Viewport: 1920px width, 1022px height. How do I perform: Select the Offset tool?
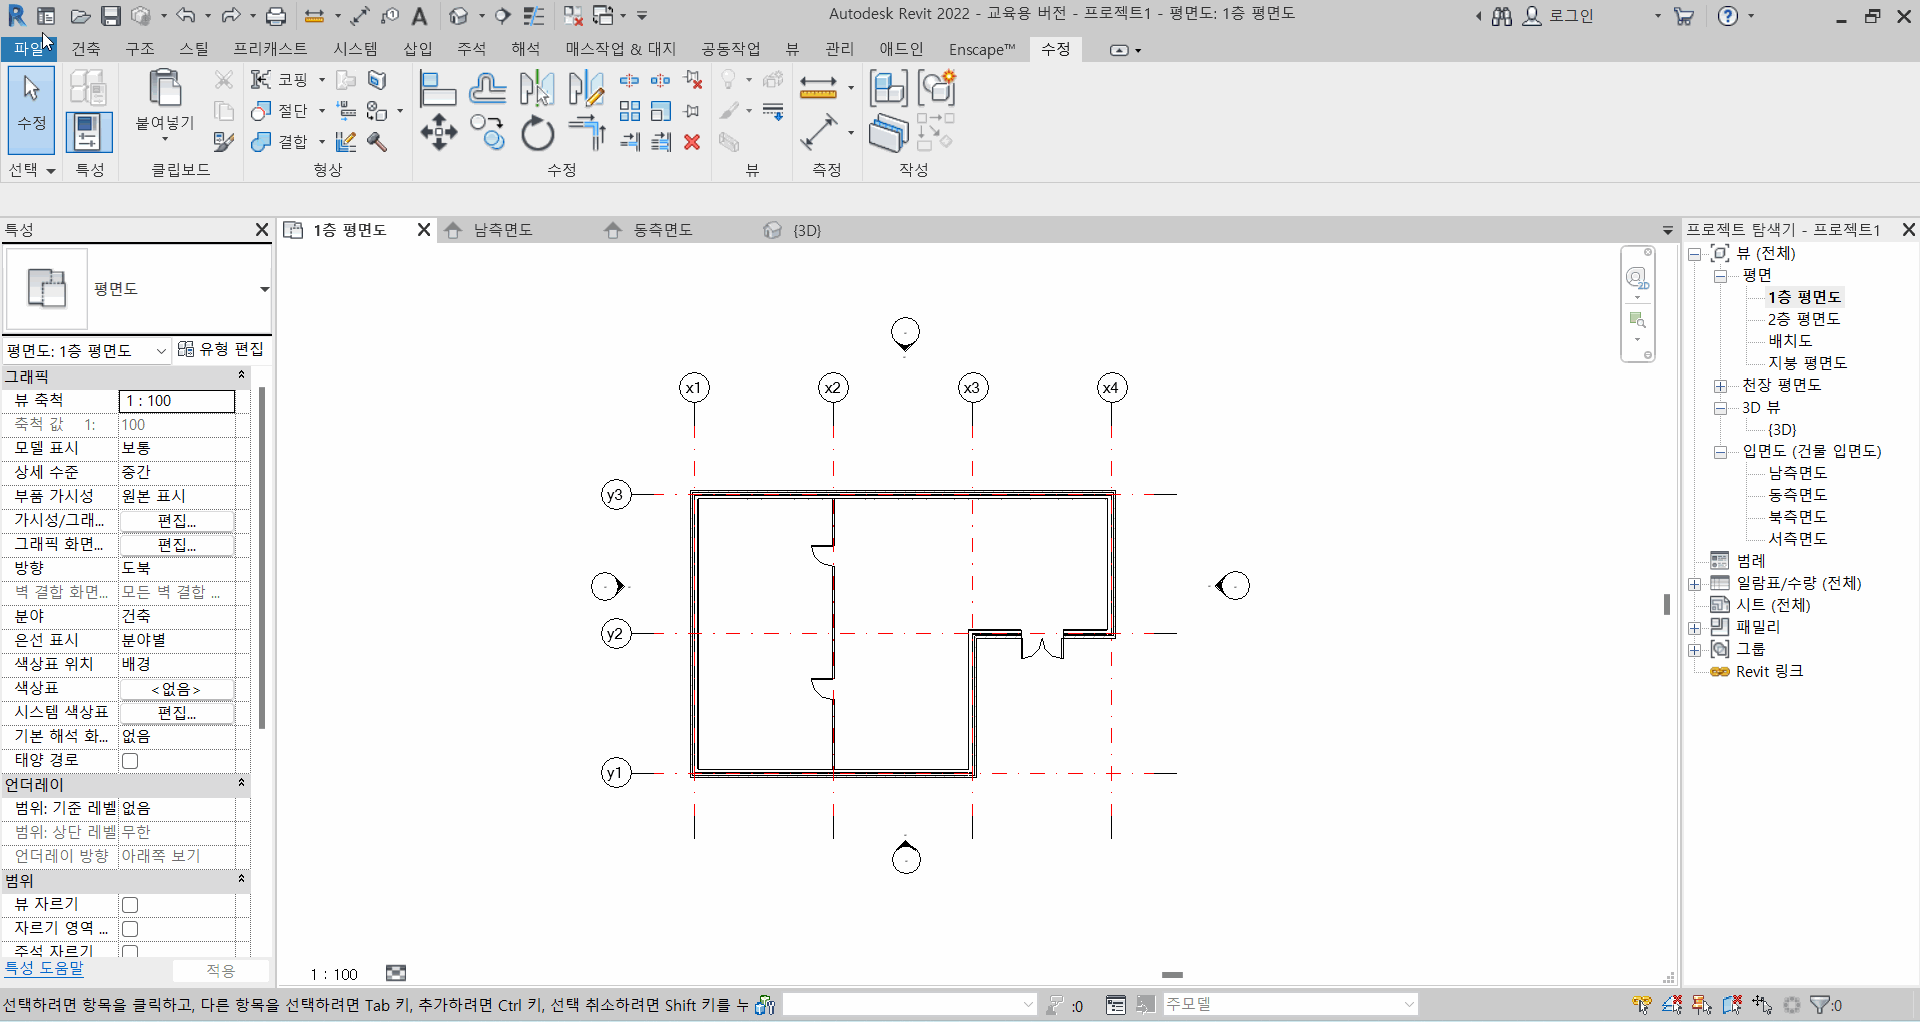point(487,89)
